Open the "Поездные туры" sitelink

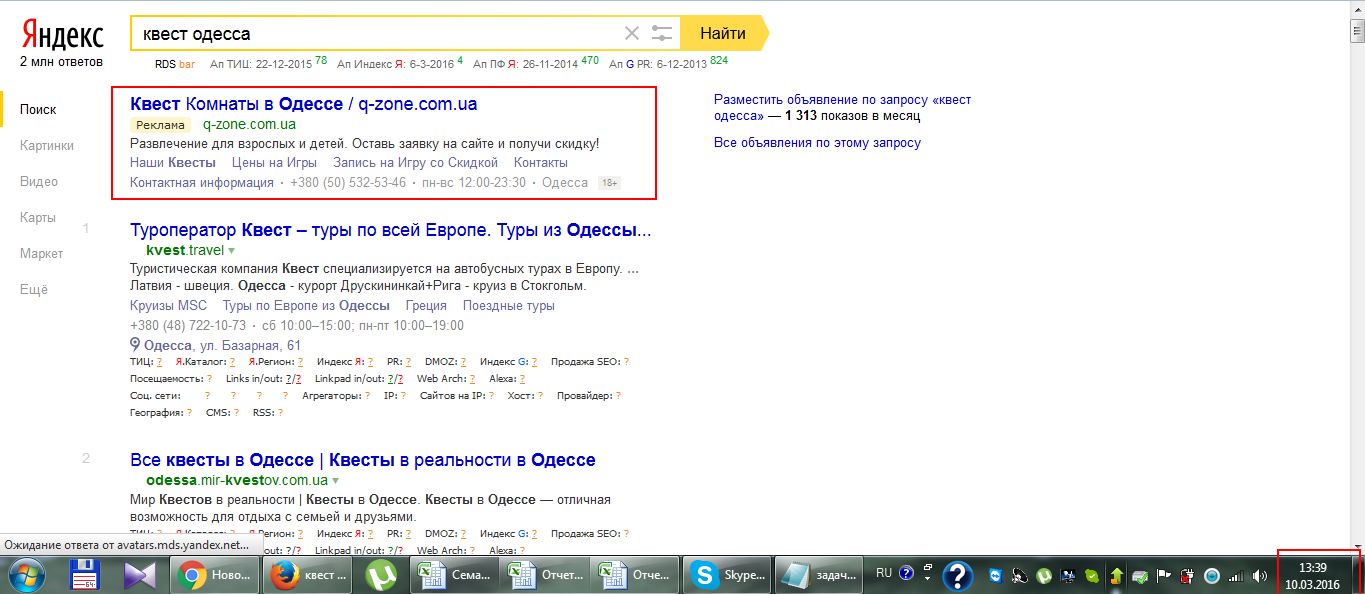coord(508,306)
